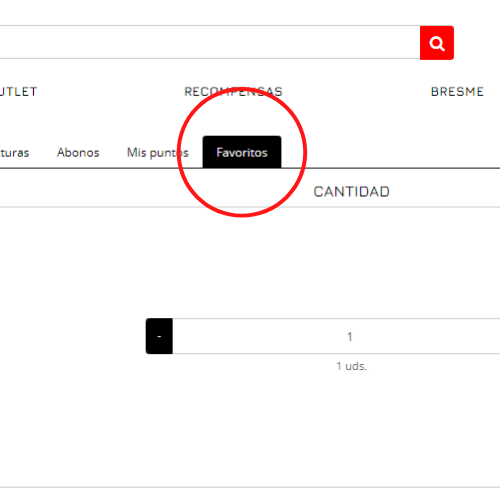Place the cursor in the top search bar
Viewport: 500px width, 500px height.
(x=210, y=42)
